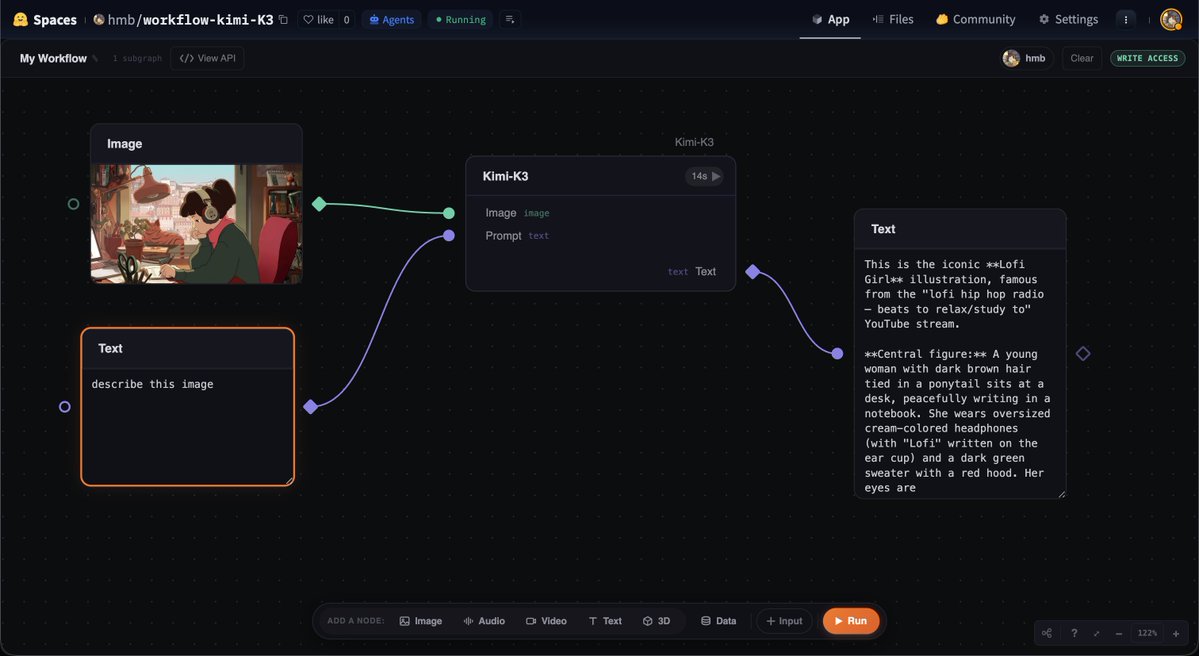Click the prompt Text node's left input port
The width and height of the screenshot is (1199, 656).
tap(65, 407)
